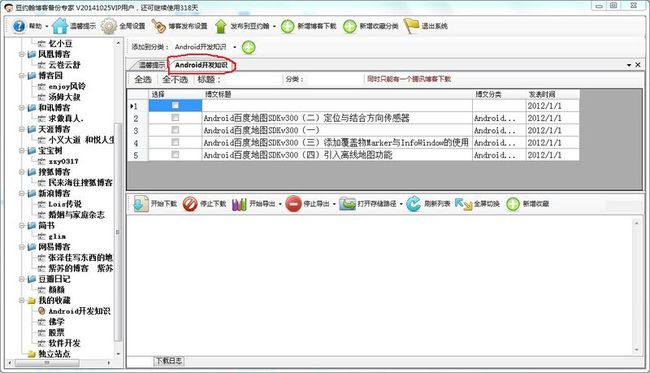Click 新增收藏 green plus icon
This screenshot has height=373, width=650.
click(513, 204)
